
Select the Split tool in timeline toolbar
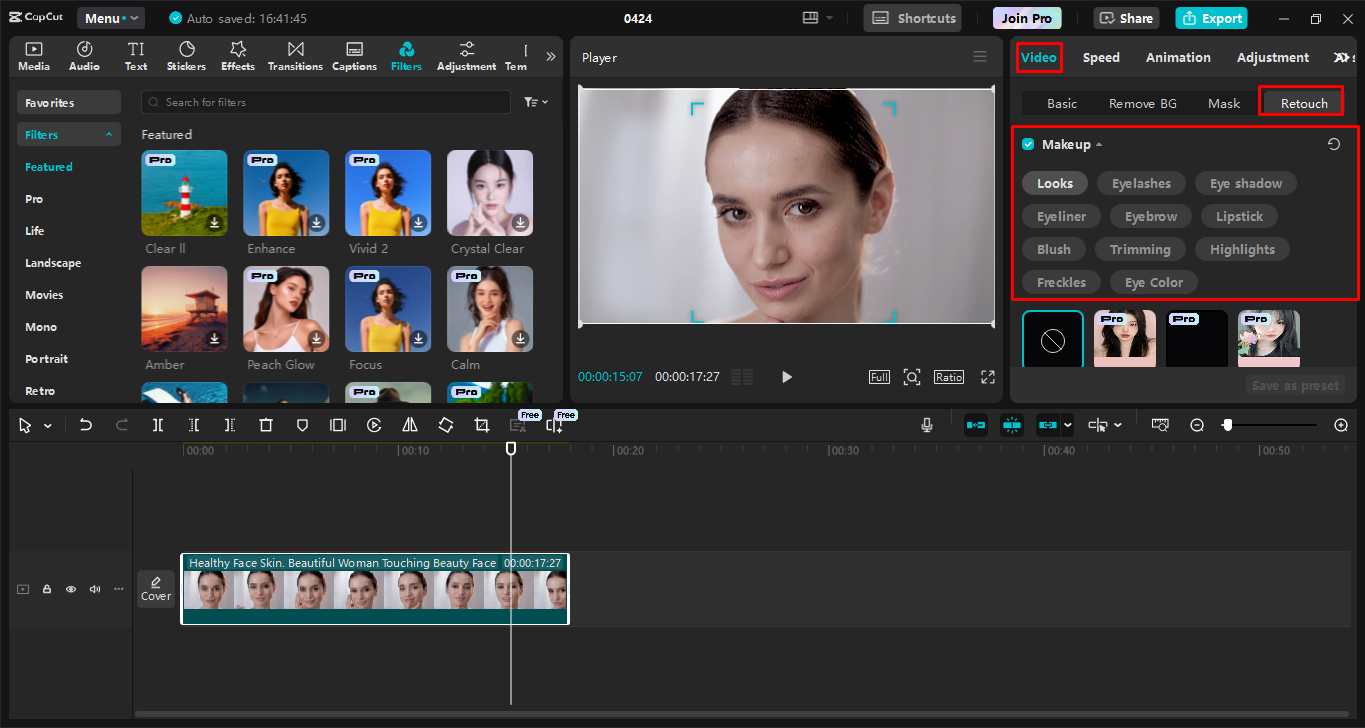[x=157, y=424]
